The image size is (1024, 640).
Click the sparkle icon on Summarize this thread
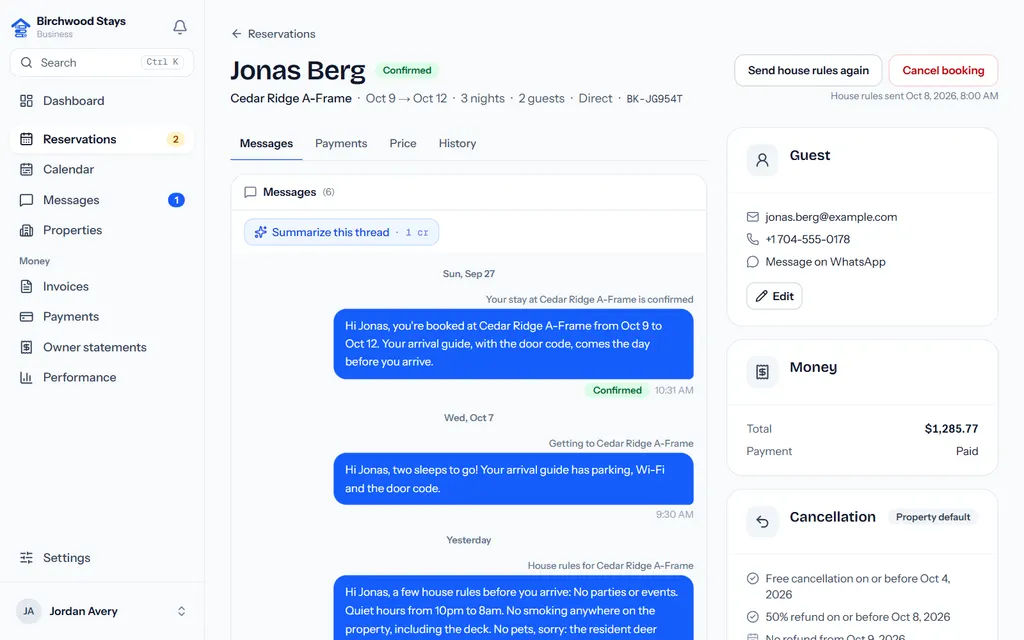pyautogui.click(x=261, y=232)
